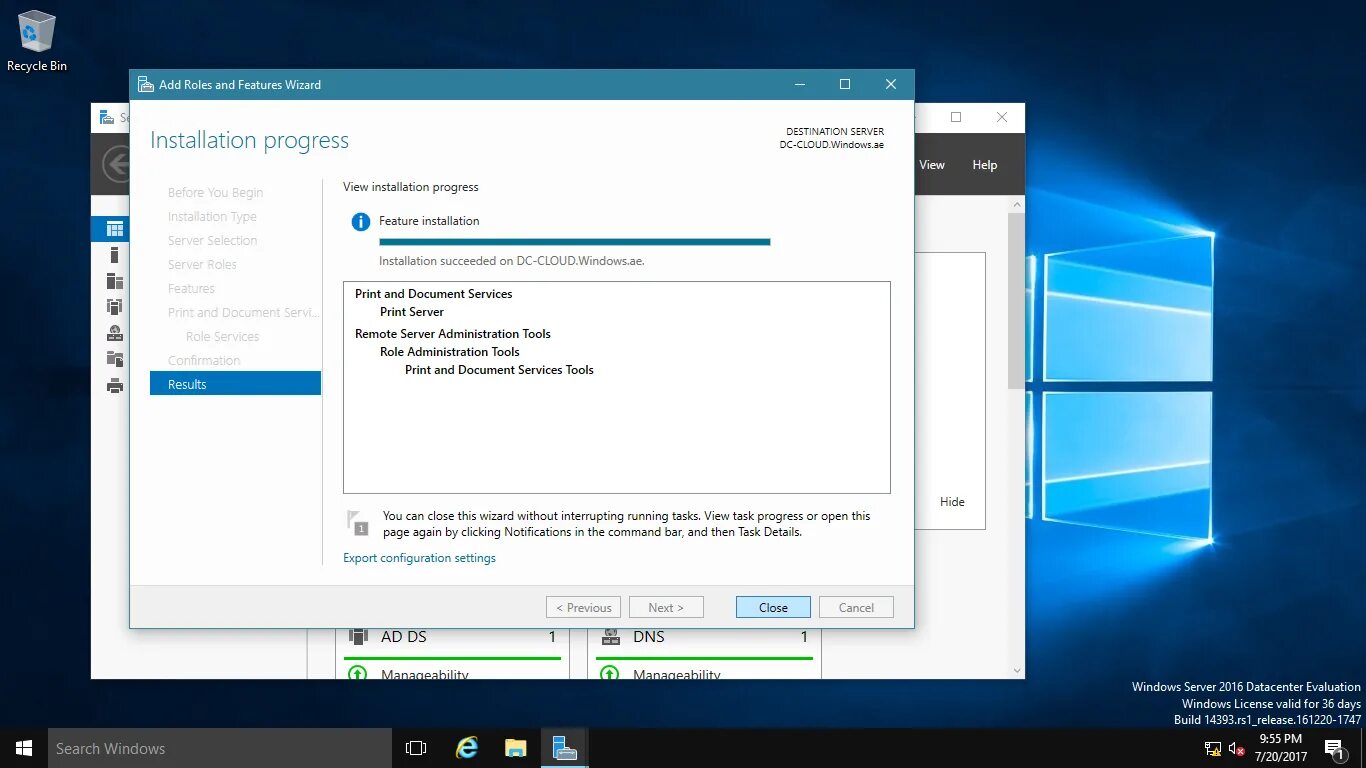Select the Print Server row in results
The image size is (1366, 768).
tap(412, 312)
